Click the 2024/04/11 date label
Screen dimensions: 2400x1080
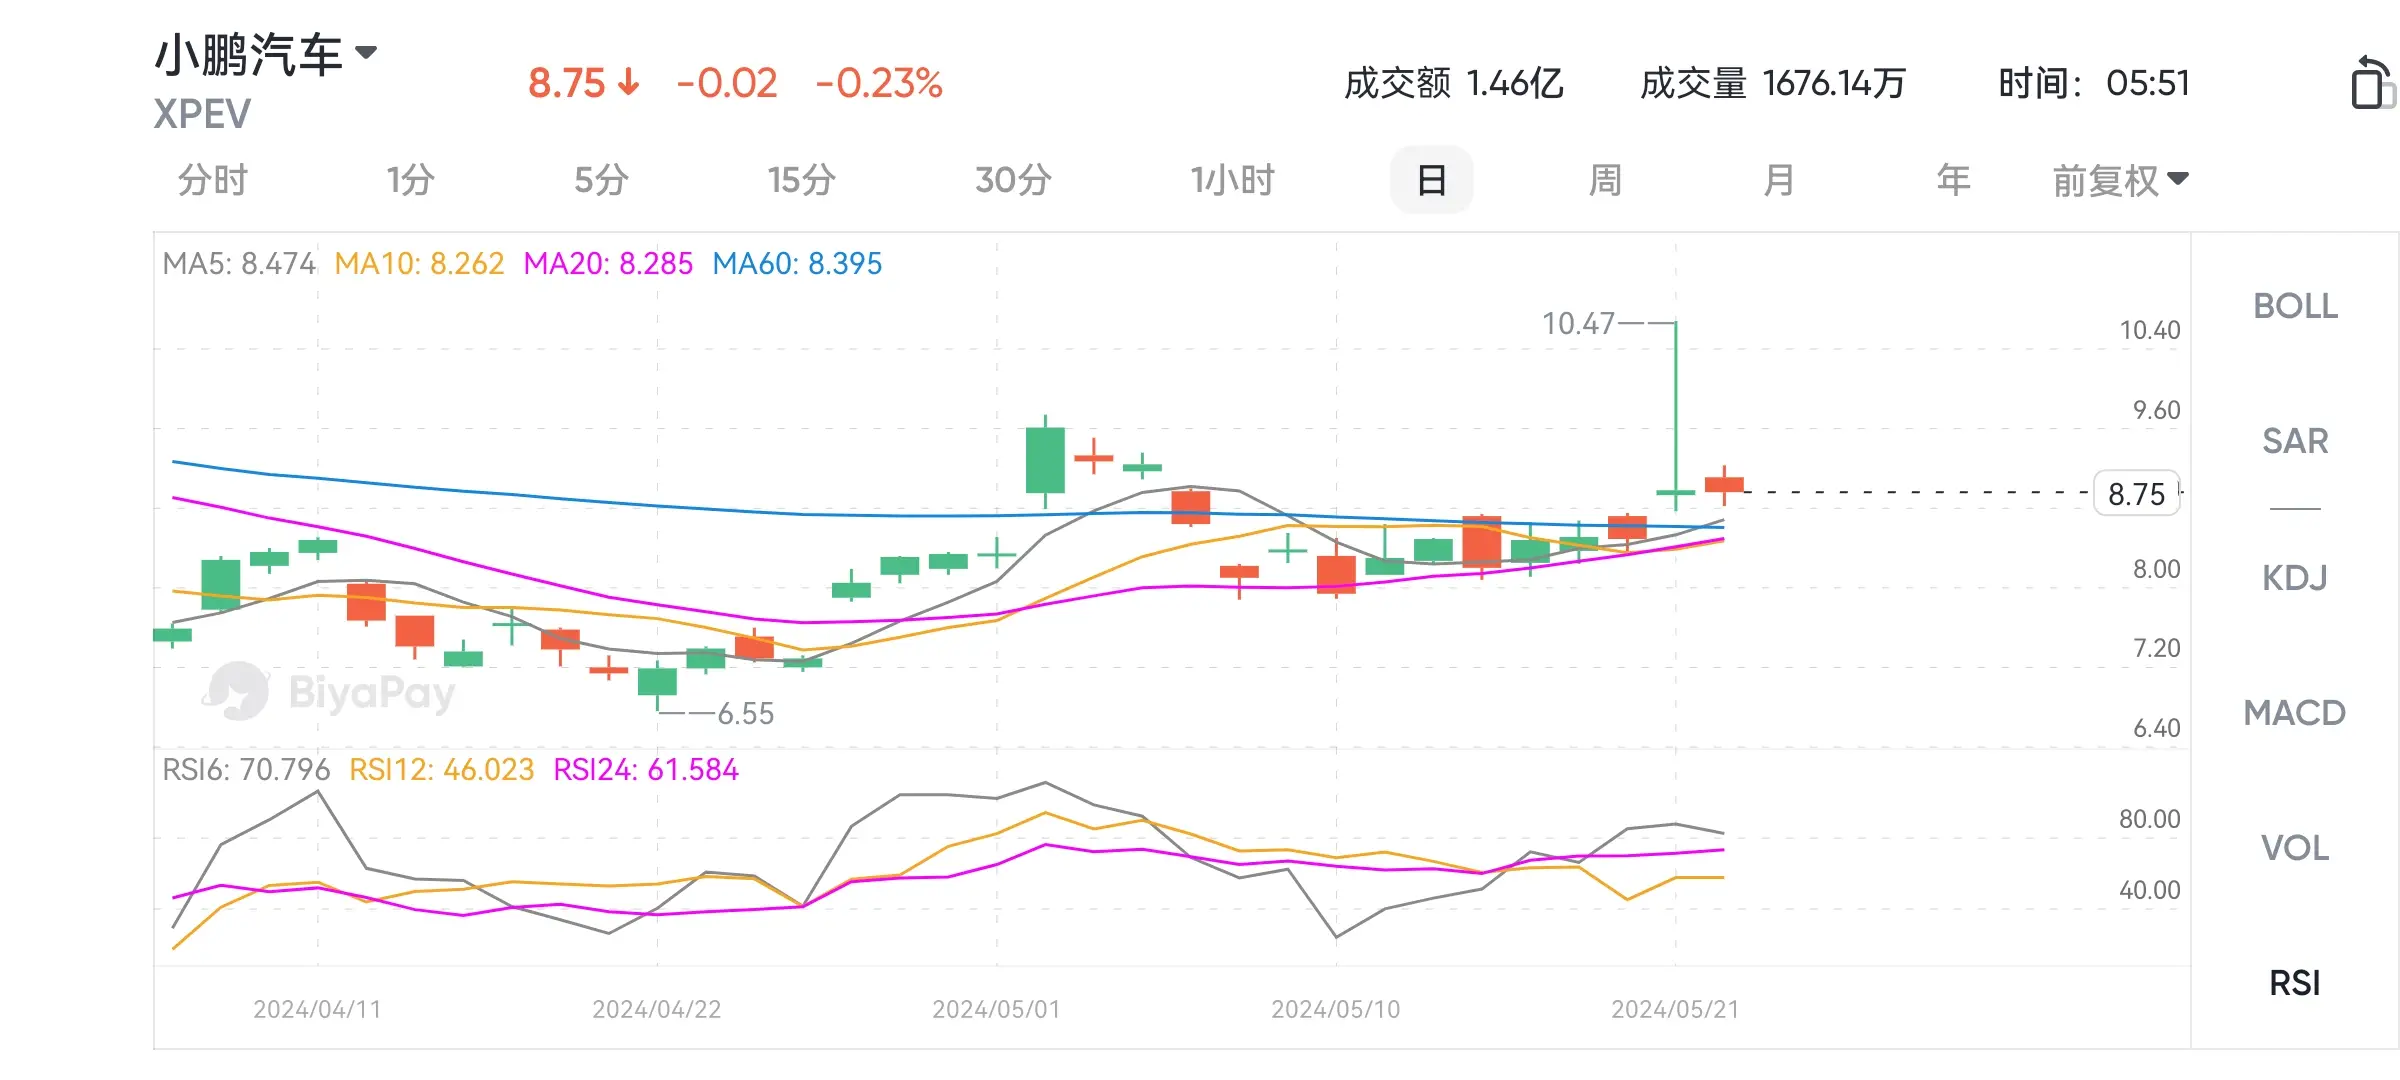click(x=317, y=1010)
